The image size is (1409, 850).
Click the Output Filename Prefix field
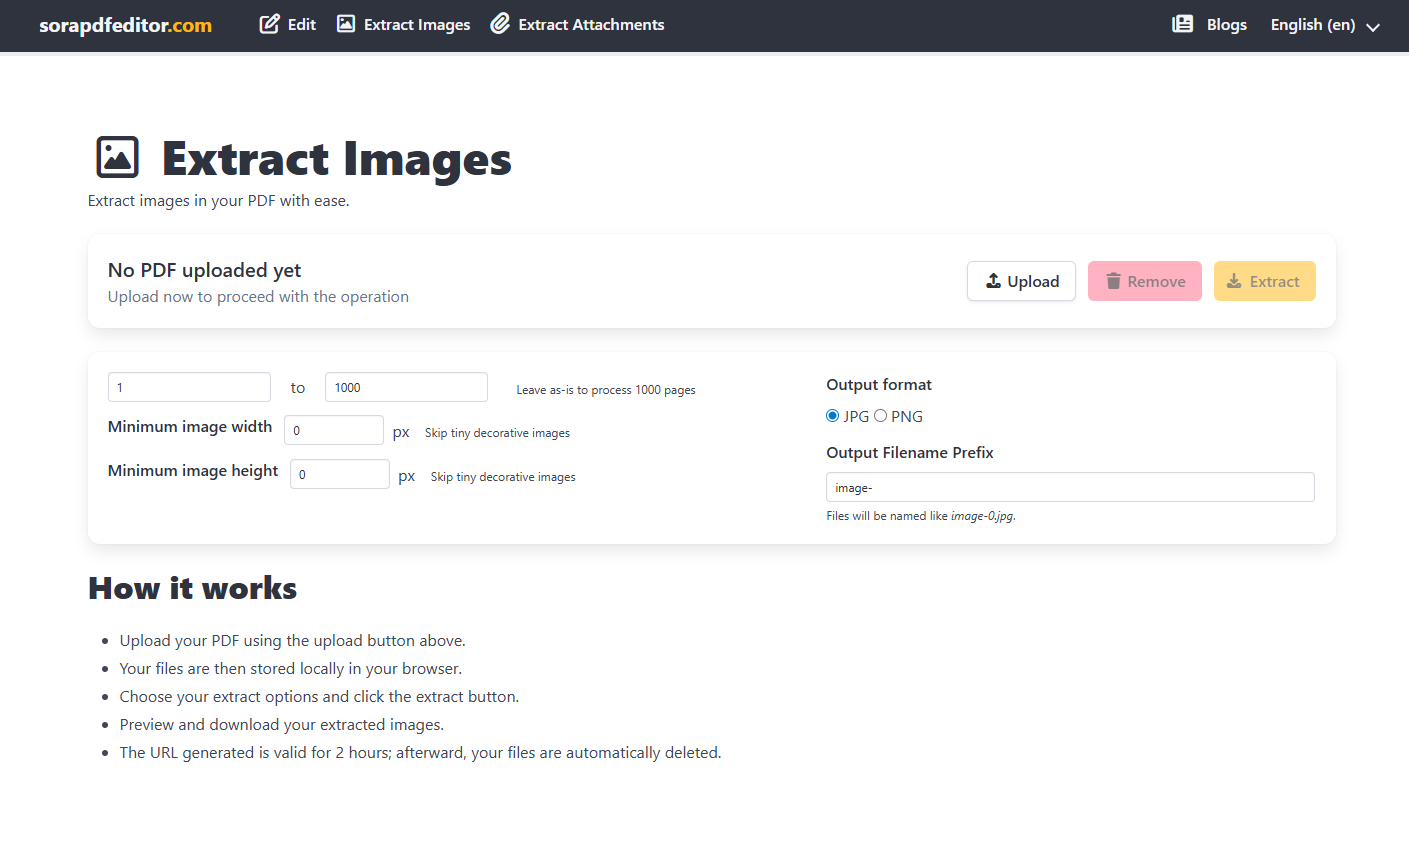point(1069,487)
